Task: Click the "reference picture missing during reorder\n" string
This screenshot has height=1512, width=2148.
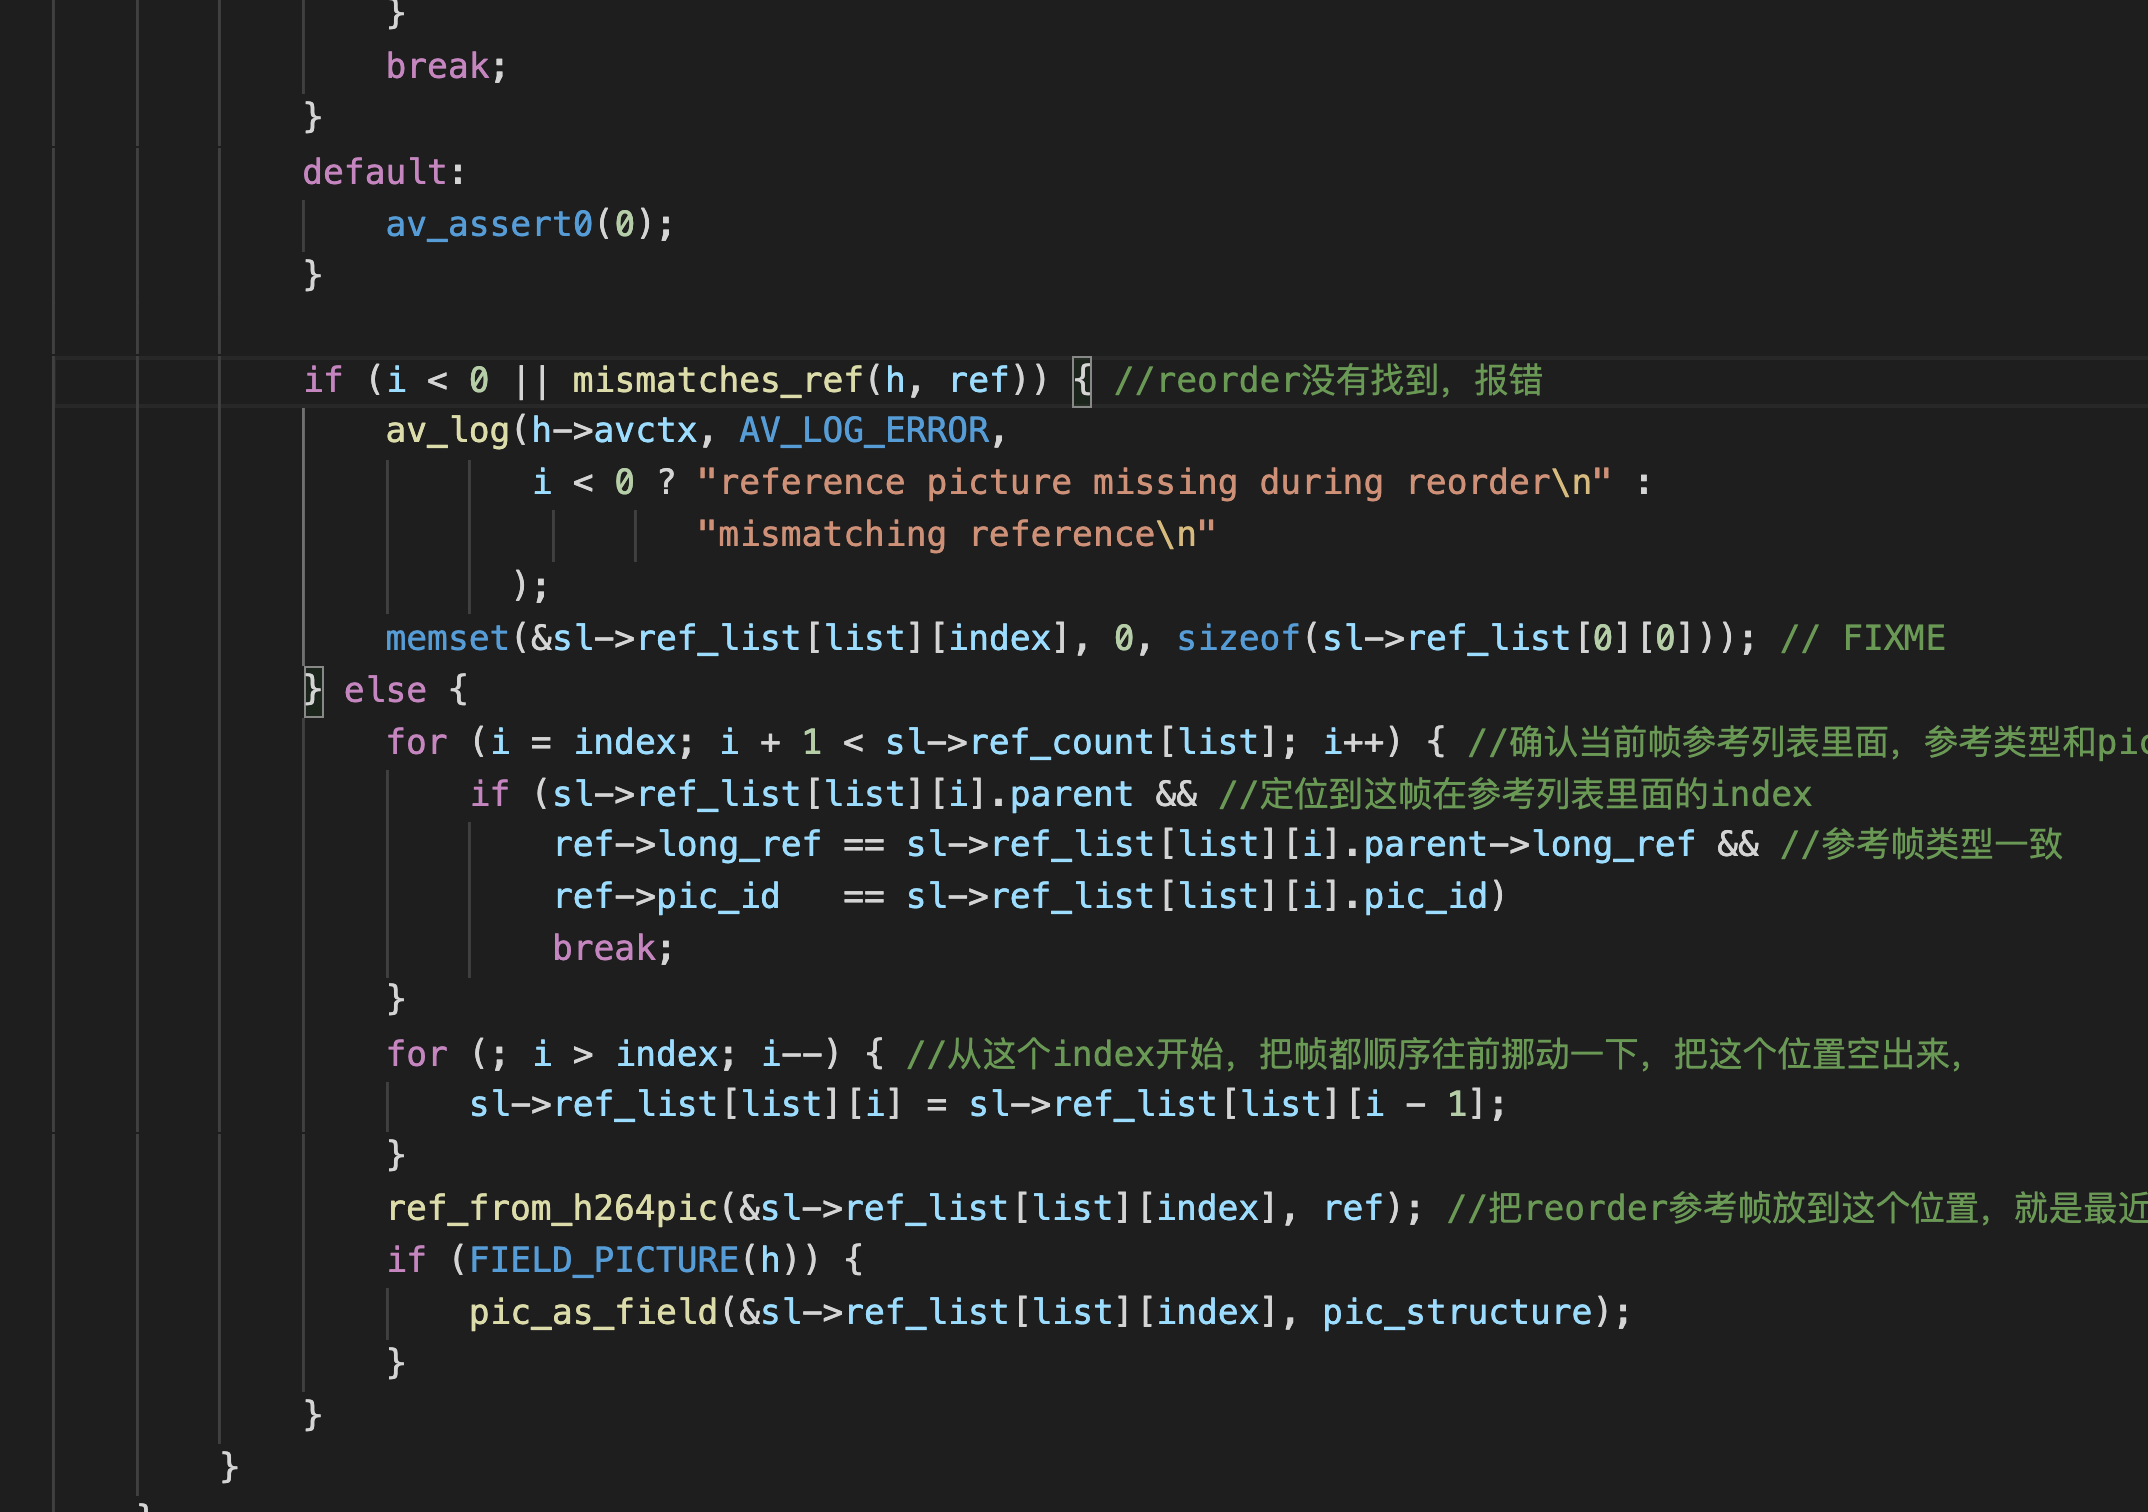Action: pos(1154,482)
